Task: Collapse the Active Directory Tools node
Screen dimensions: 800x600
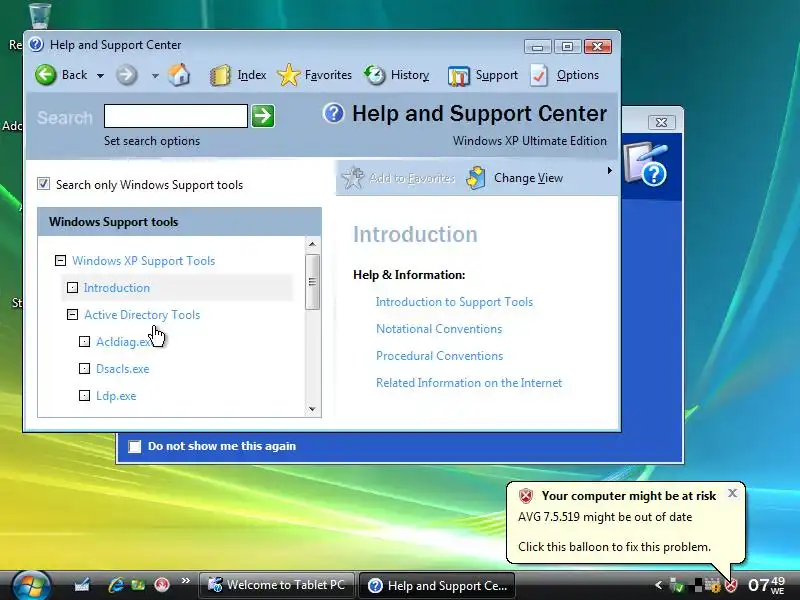Action: point(72,315)
